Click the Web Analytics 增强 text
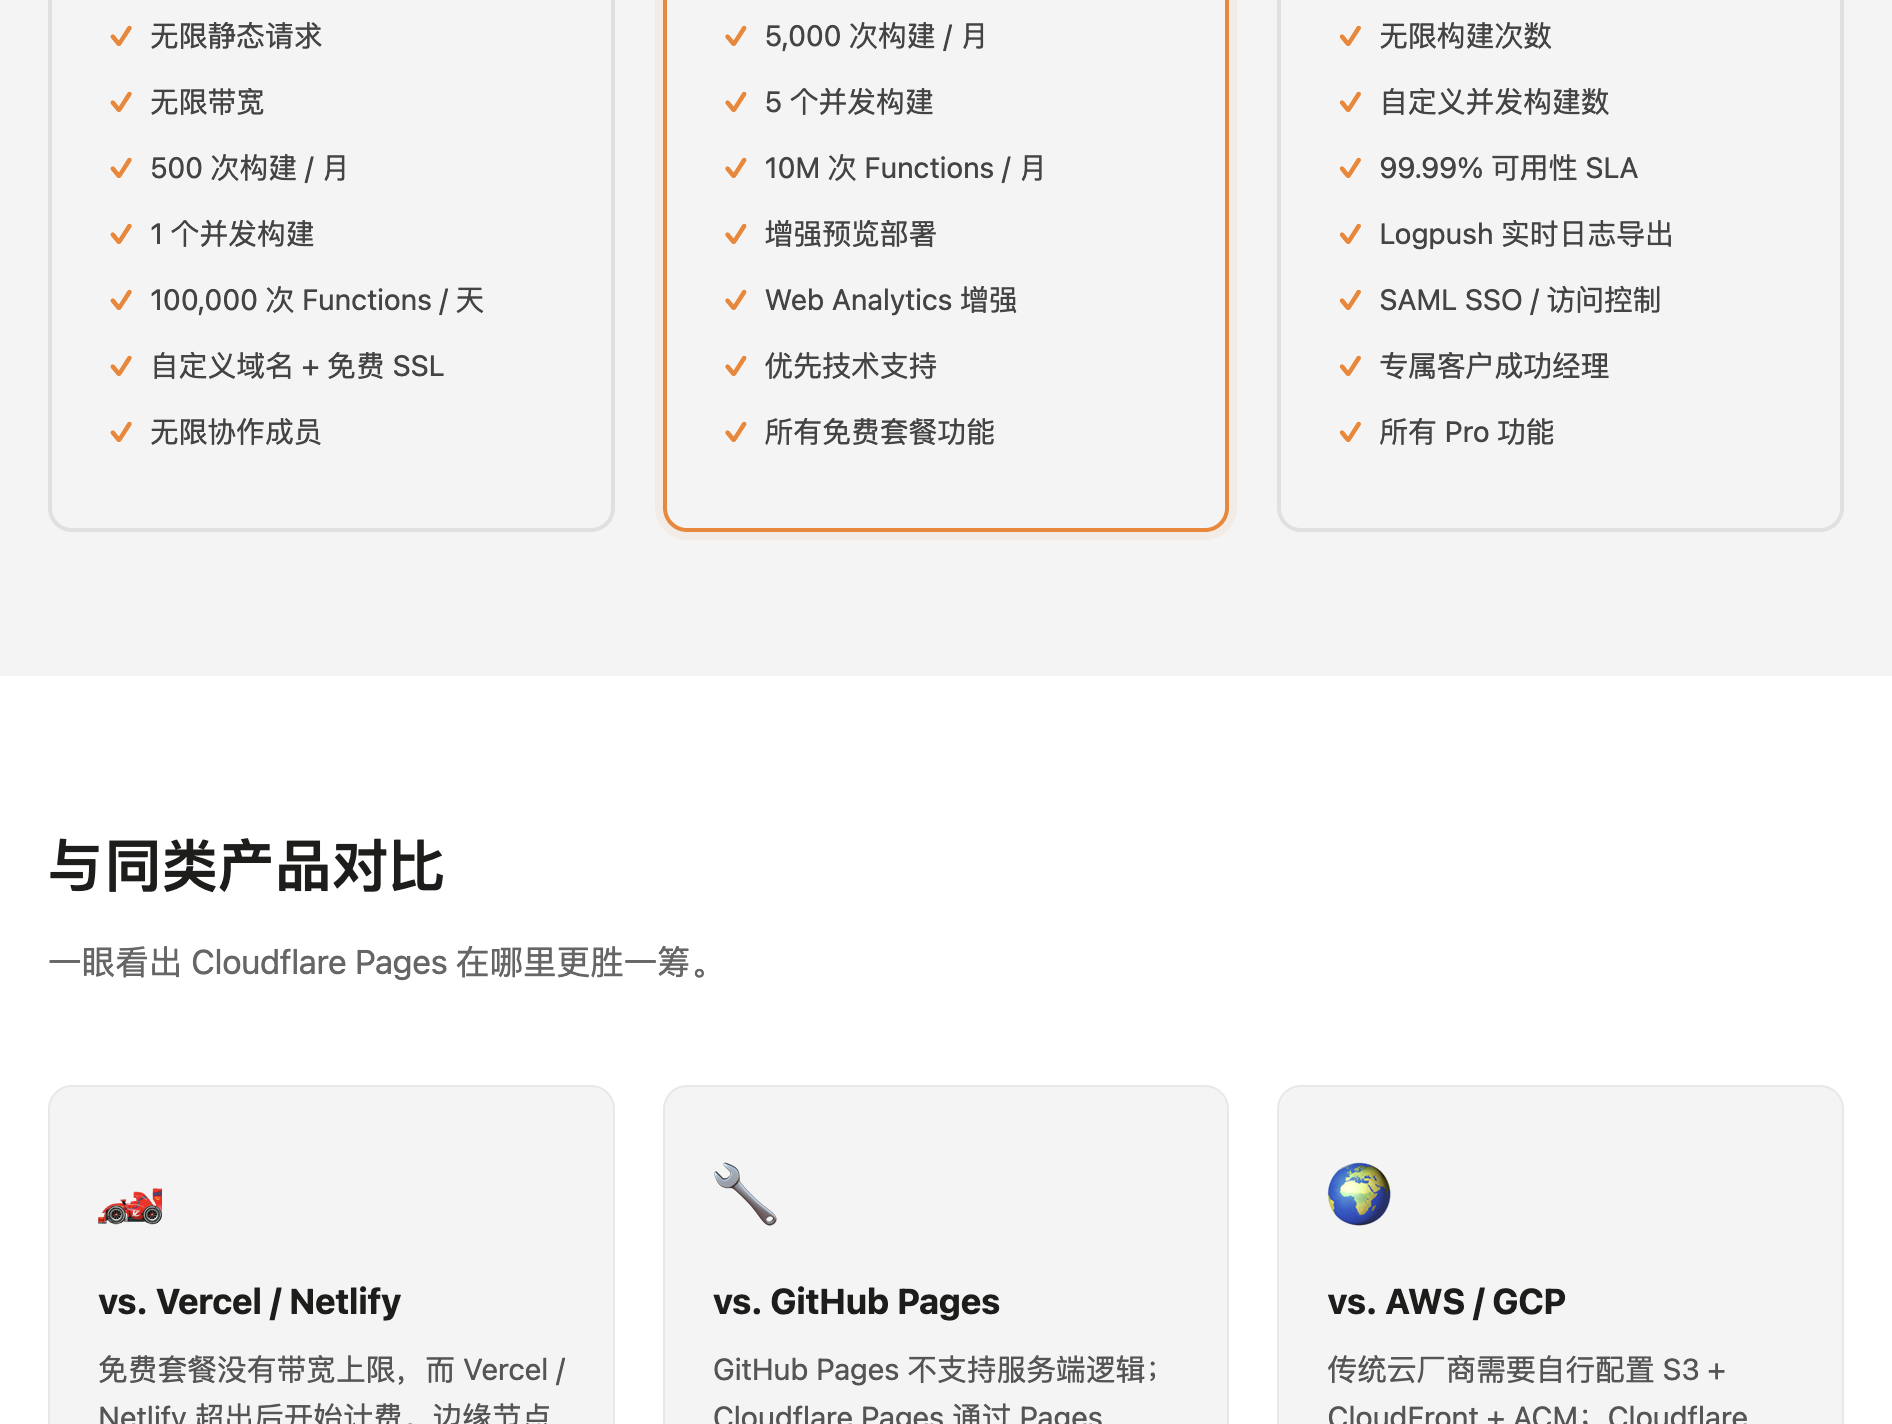1892x1424 pixels. click(x=891, y=300)
